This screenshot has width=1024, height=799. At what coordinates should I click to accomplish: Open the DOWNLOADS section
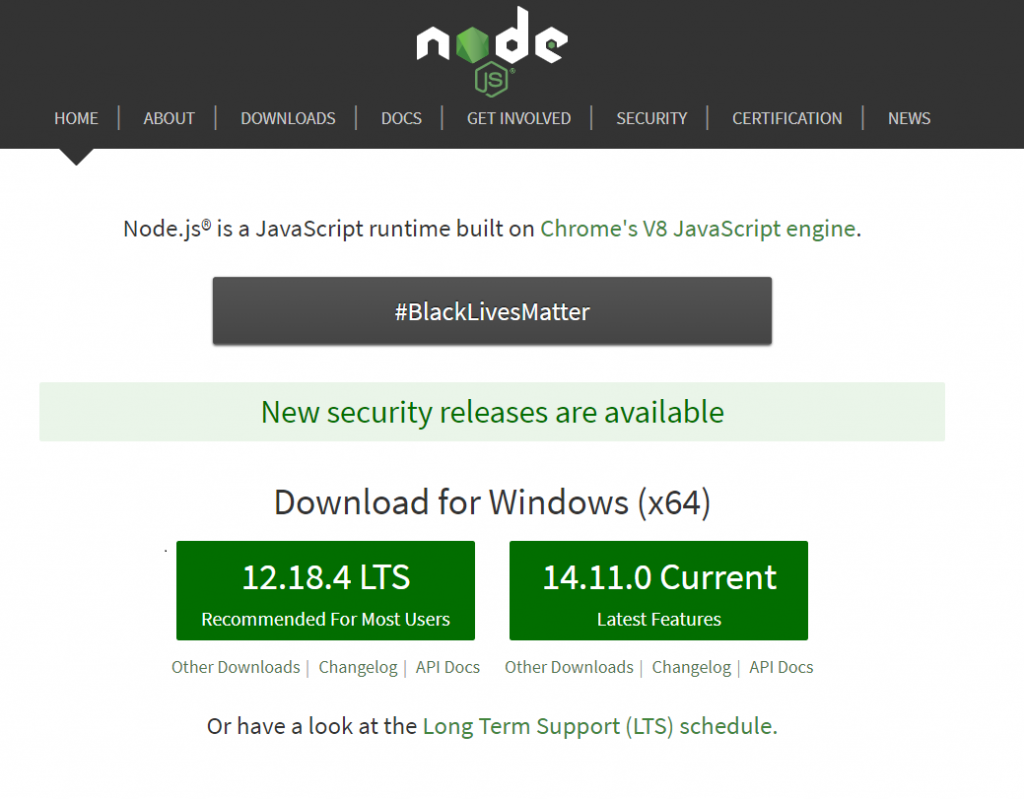(x=288, y=118)
